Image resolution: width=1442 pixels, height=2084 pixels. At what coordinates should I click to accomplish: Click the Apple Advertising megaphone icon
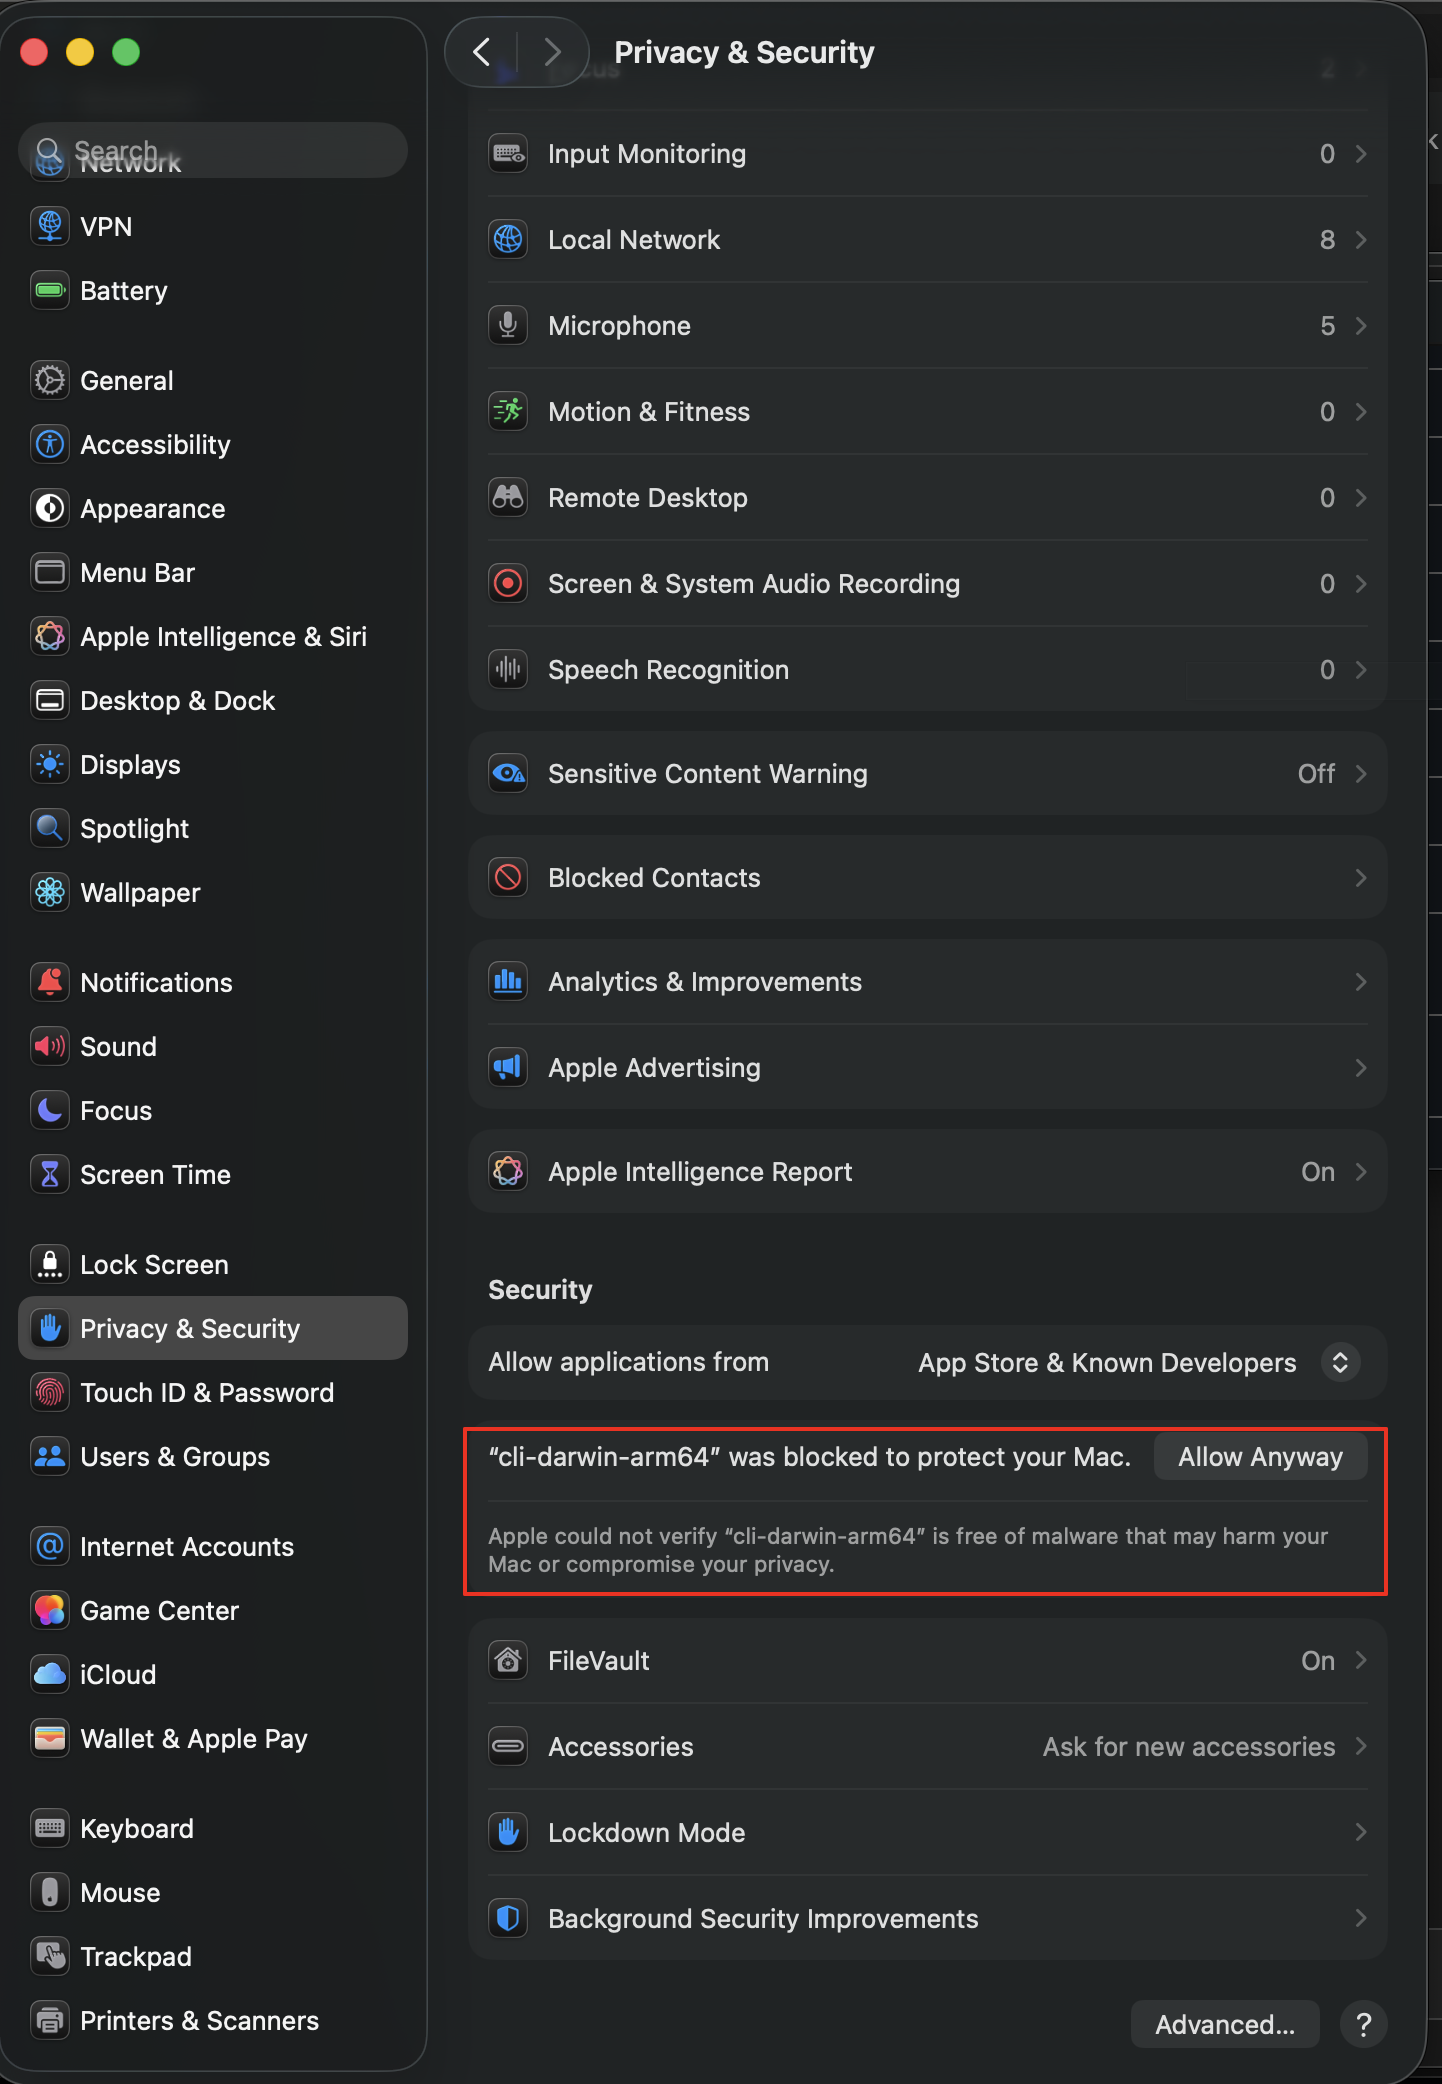coord(508,1068)
